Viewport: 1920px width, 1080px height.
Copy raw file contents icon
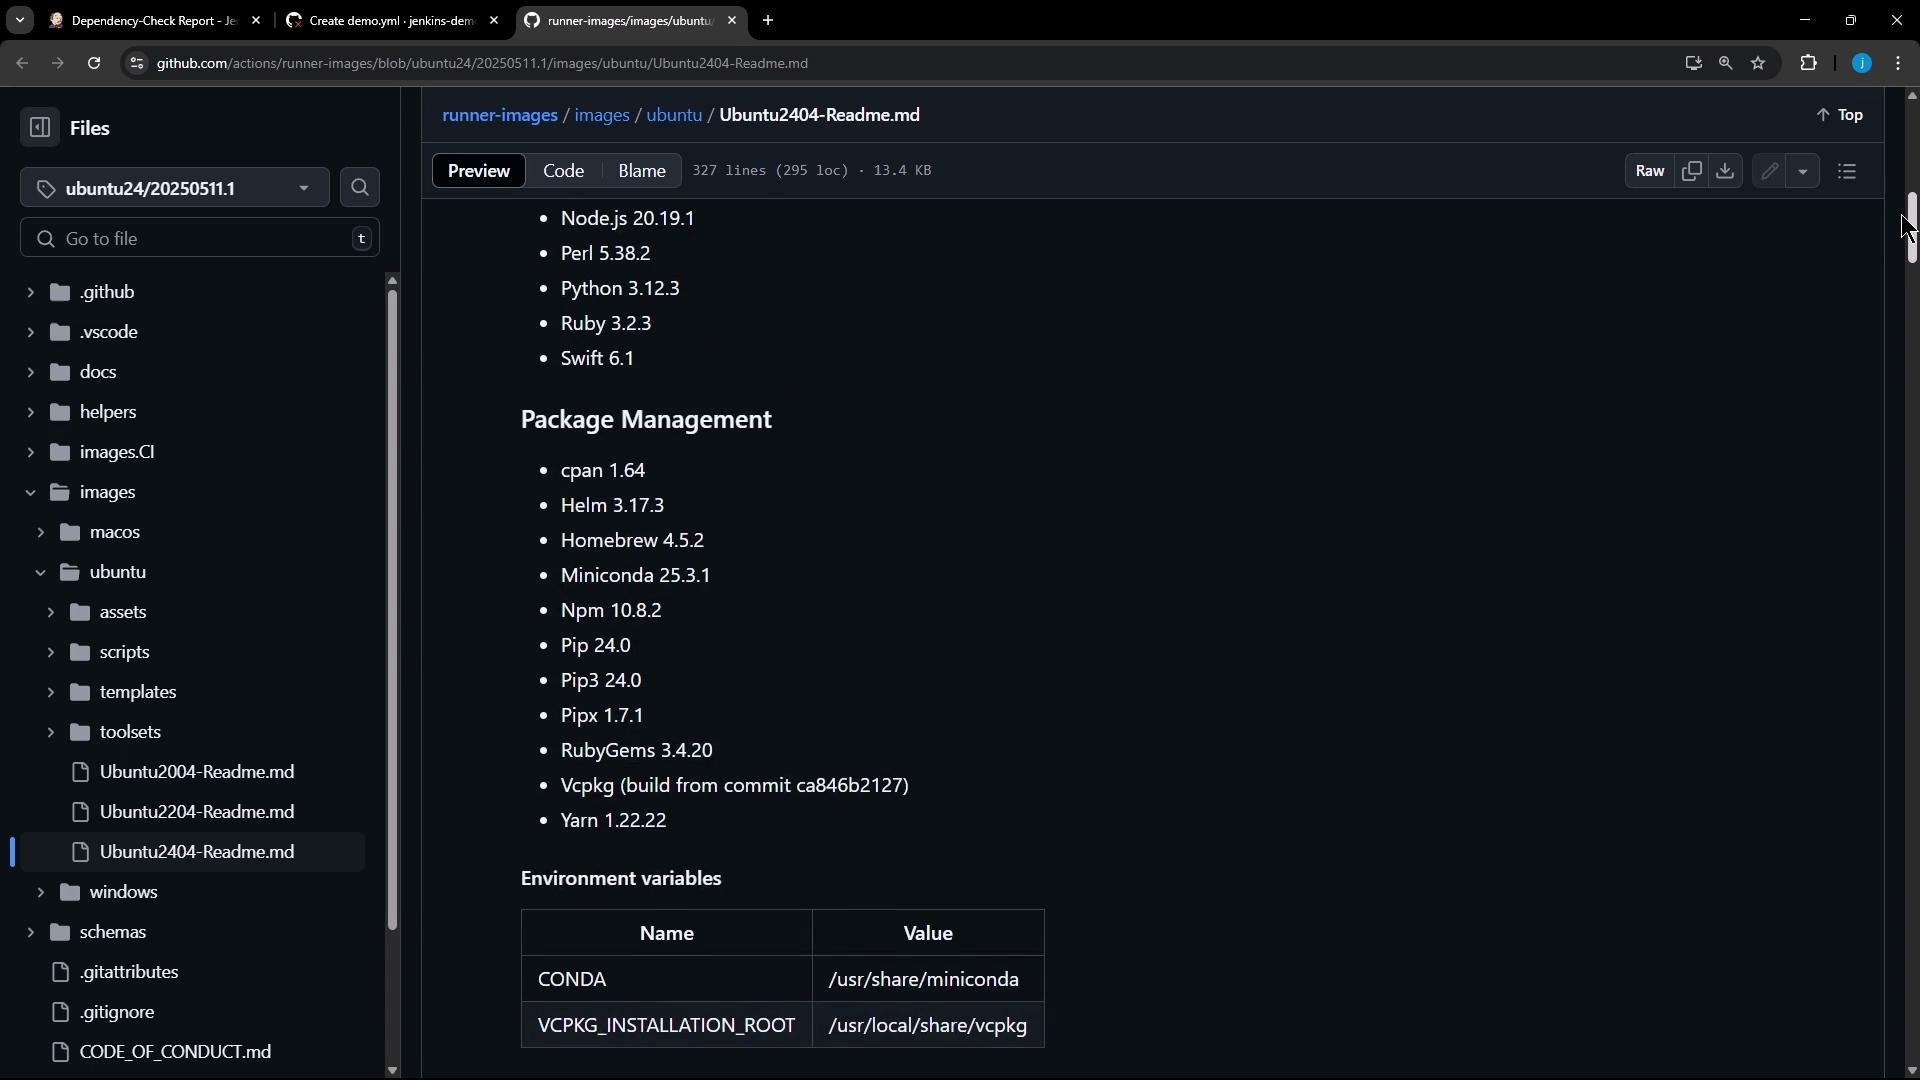1692,171
